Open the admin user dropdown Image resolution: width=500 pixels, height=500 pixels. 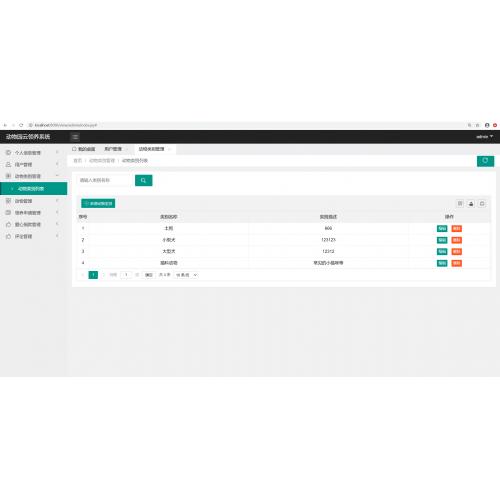coord(484,137)
